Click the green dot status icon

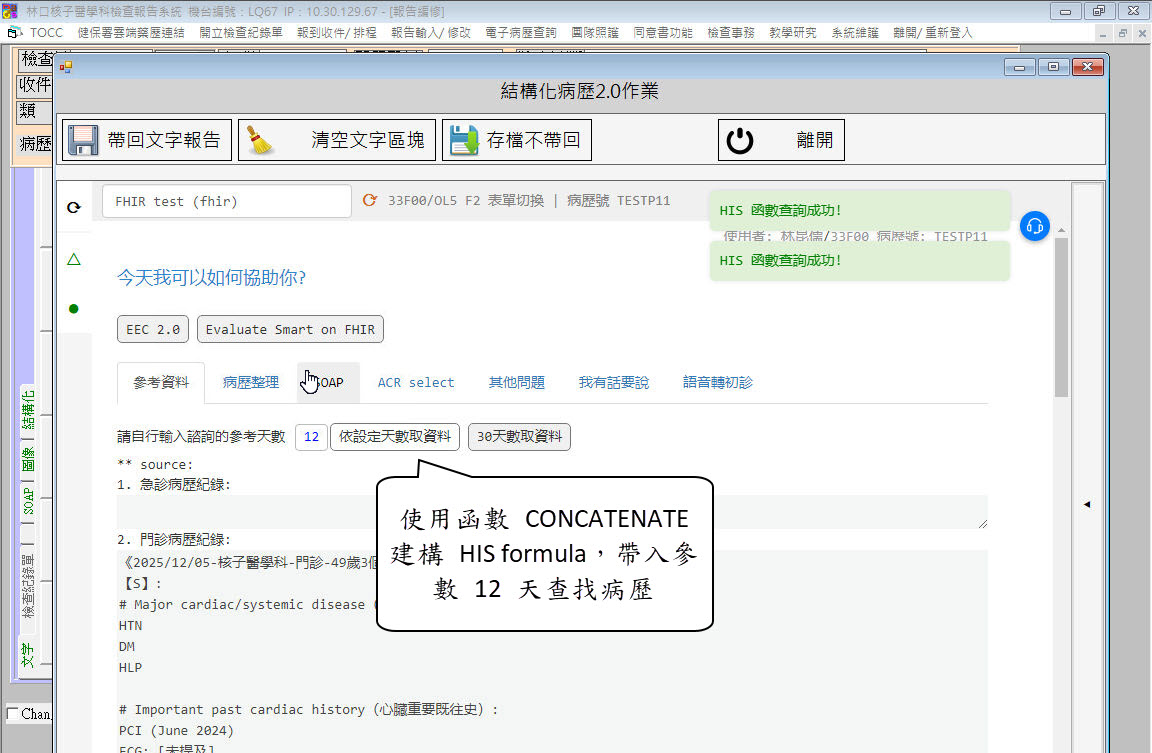click(x=73, y=308)
